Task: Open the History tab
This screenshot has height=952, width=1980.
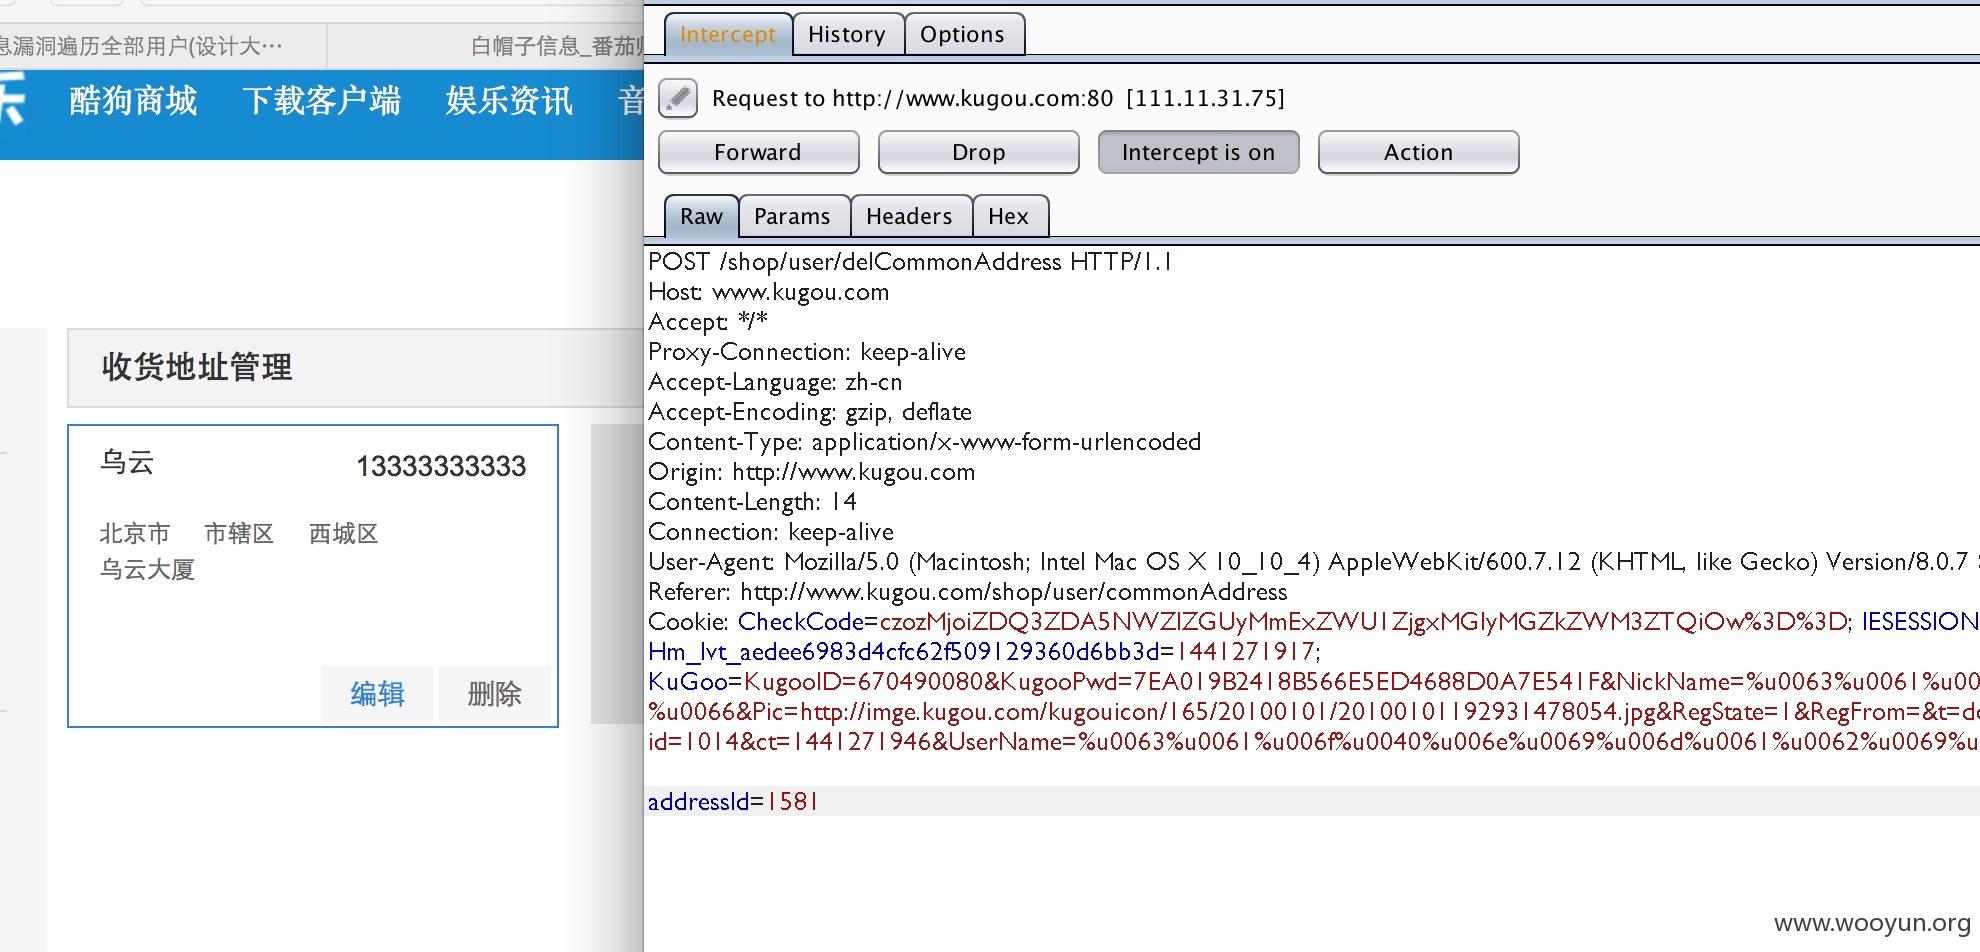Action: [847, 34]
